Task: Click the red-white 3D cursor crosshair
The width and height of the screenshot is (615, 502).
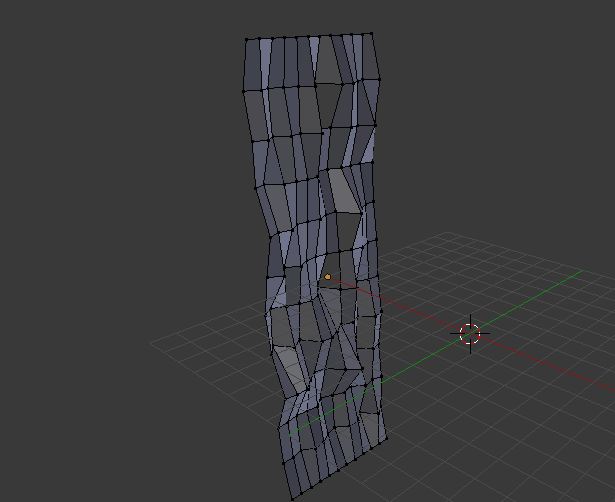Action: pyautogui.click(x=470, y=334)
